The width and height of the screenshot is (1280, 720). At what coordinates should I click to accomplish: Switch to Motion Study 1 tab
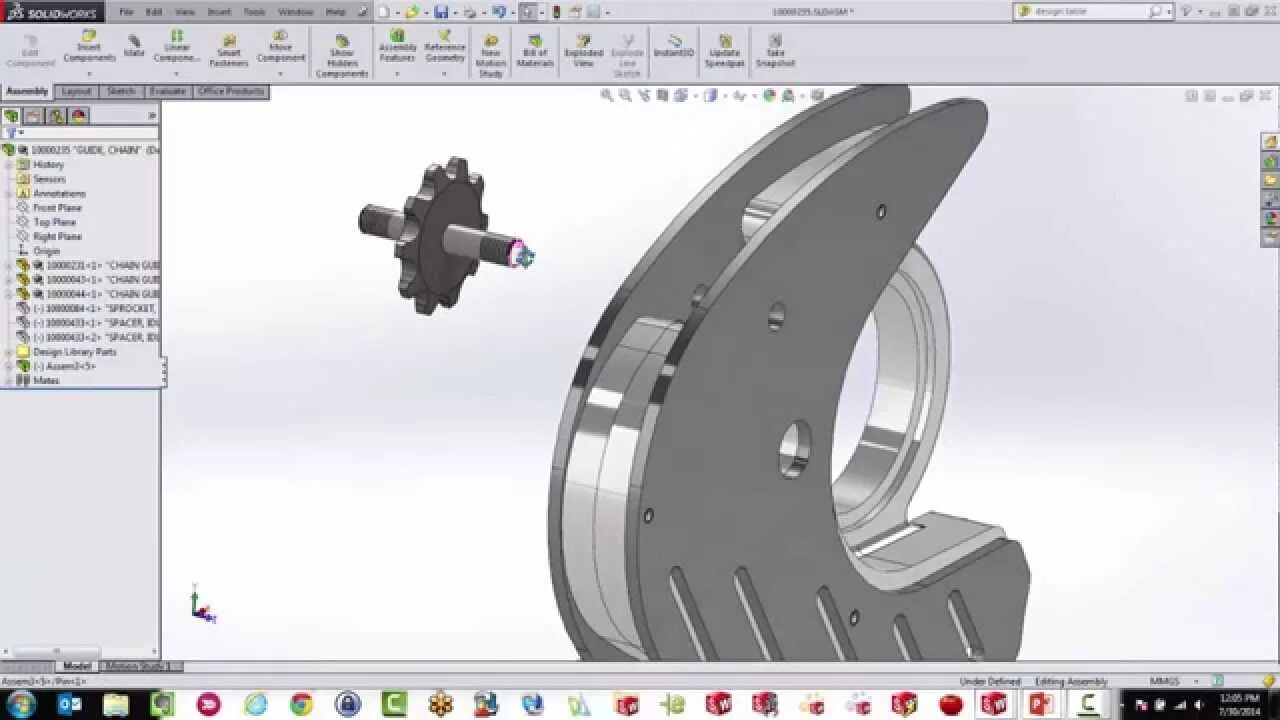(x=140, y=666)
